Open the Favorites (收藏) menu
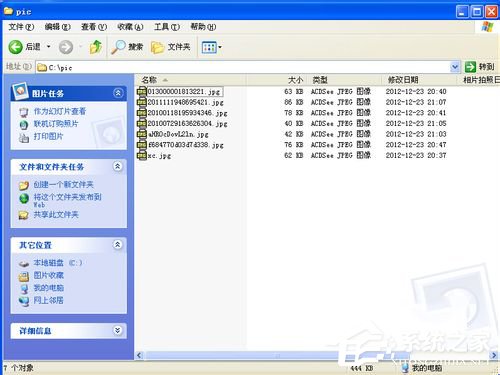The height and width of the screenshot is (375, 500). coord(130,27)
